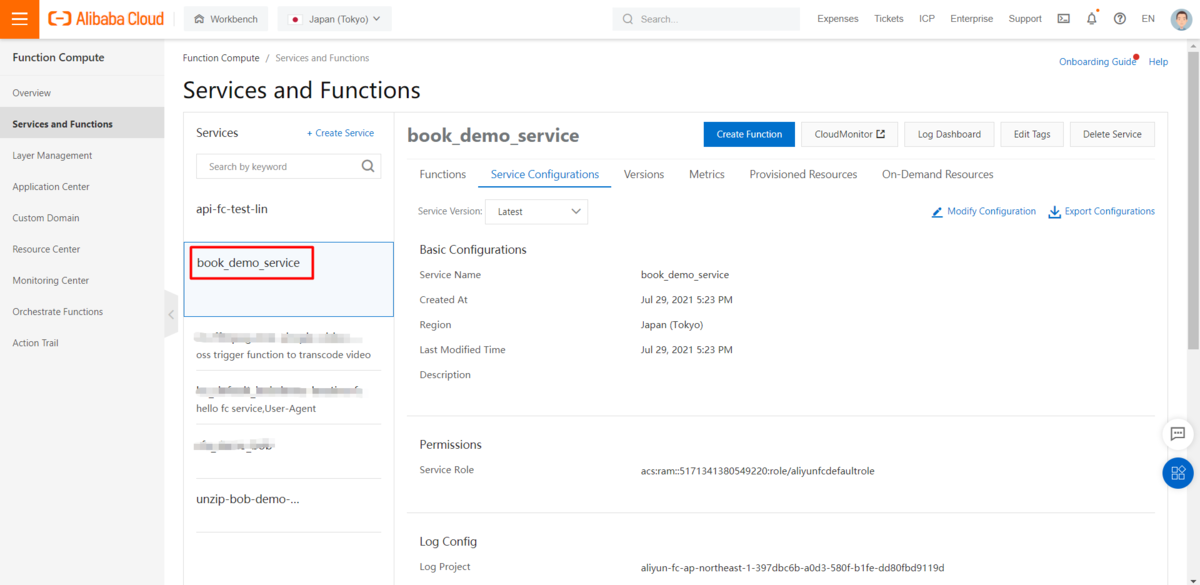Select Services and Functions in sidebar
This screenshot has height=585, width=1200.
click(x=82, y=124)
